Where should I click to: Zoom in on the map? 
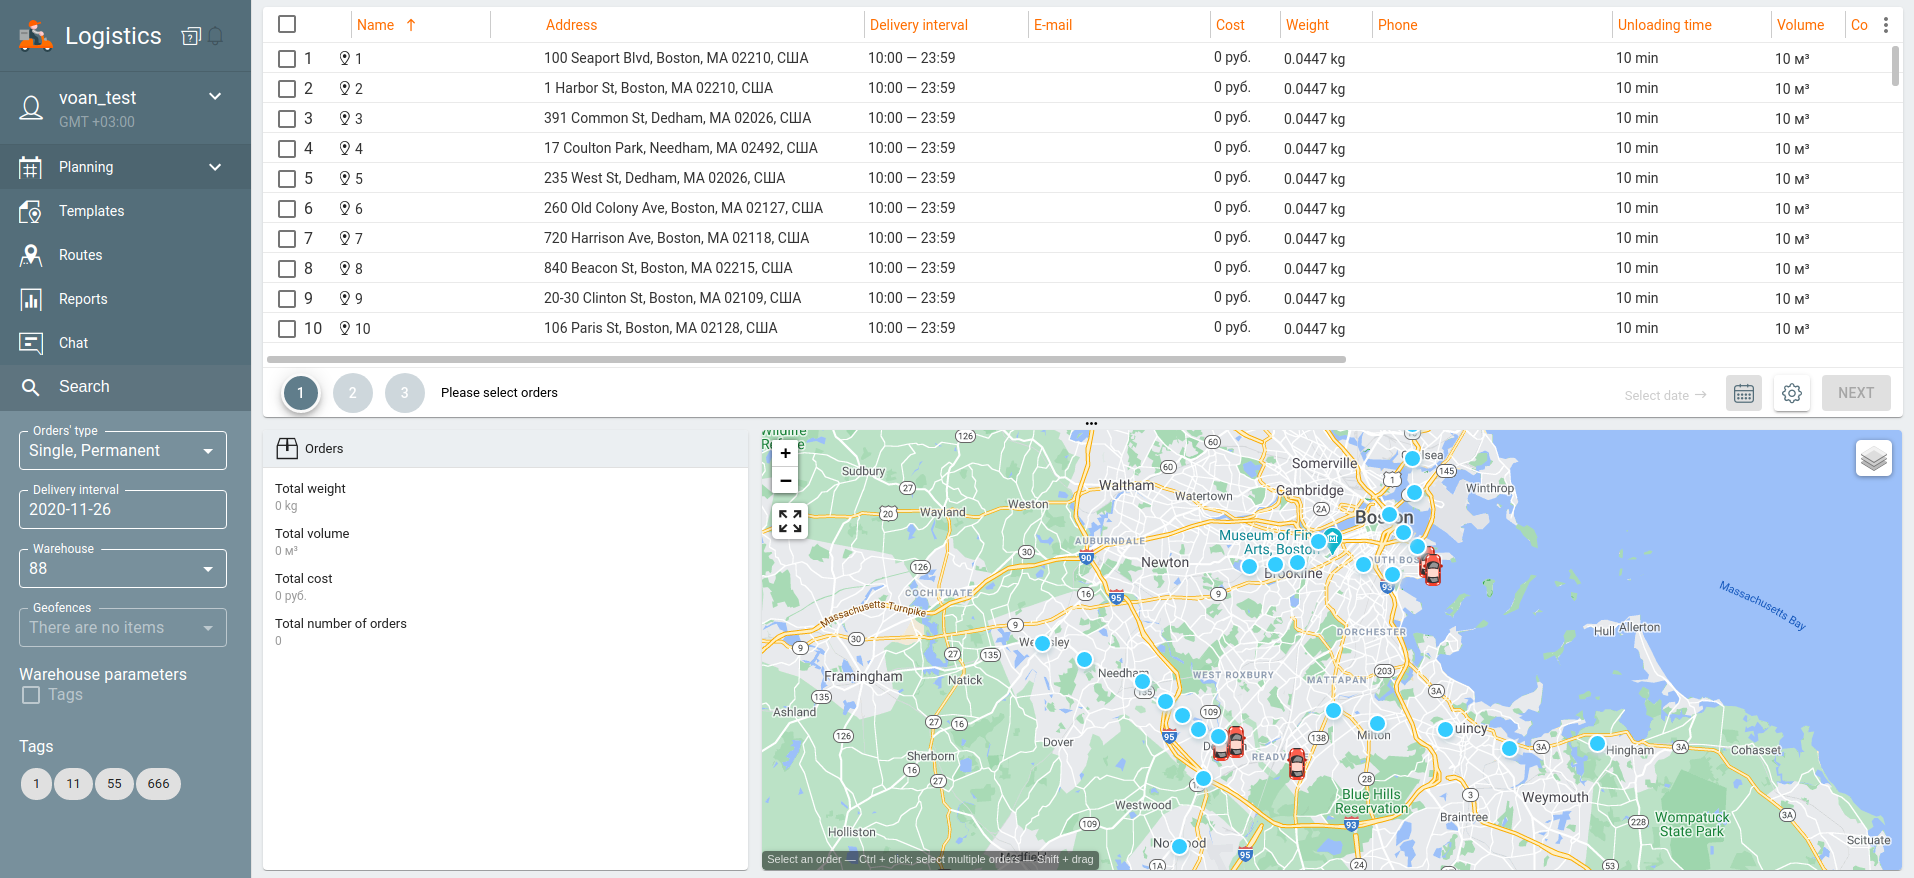click(786, 453)
